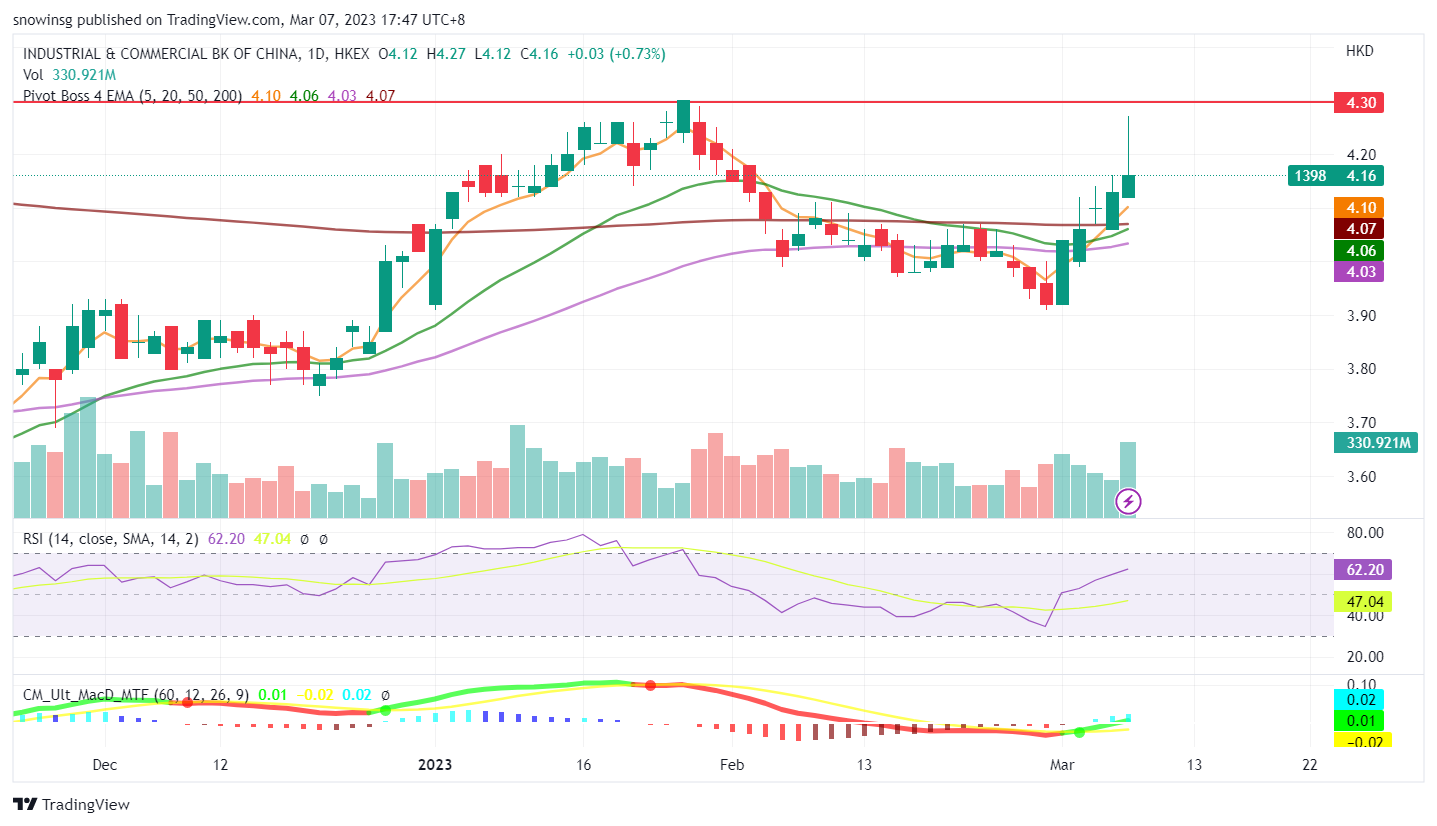Viewport: 1437px width, 826px height.
Task: Click the green 4.06 EMA label
Action: pyautogui.click(x=1359, y=249)
